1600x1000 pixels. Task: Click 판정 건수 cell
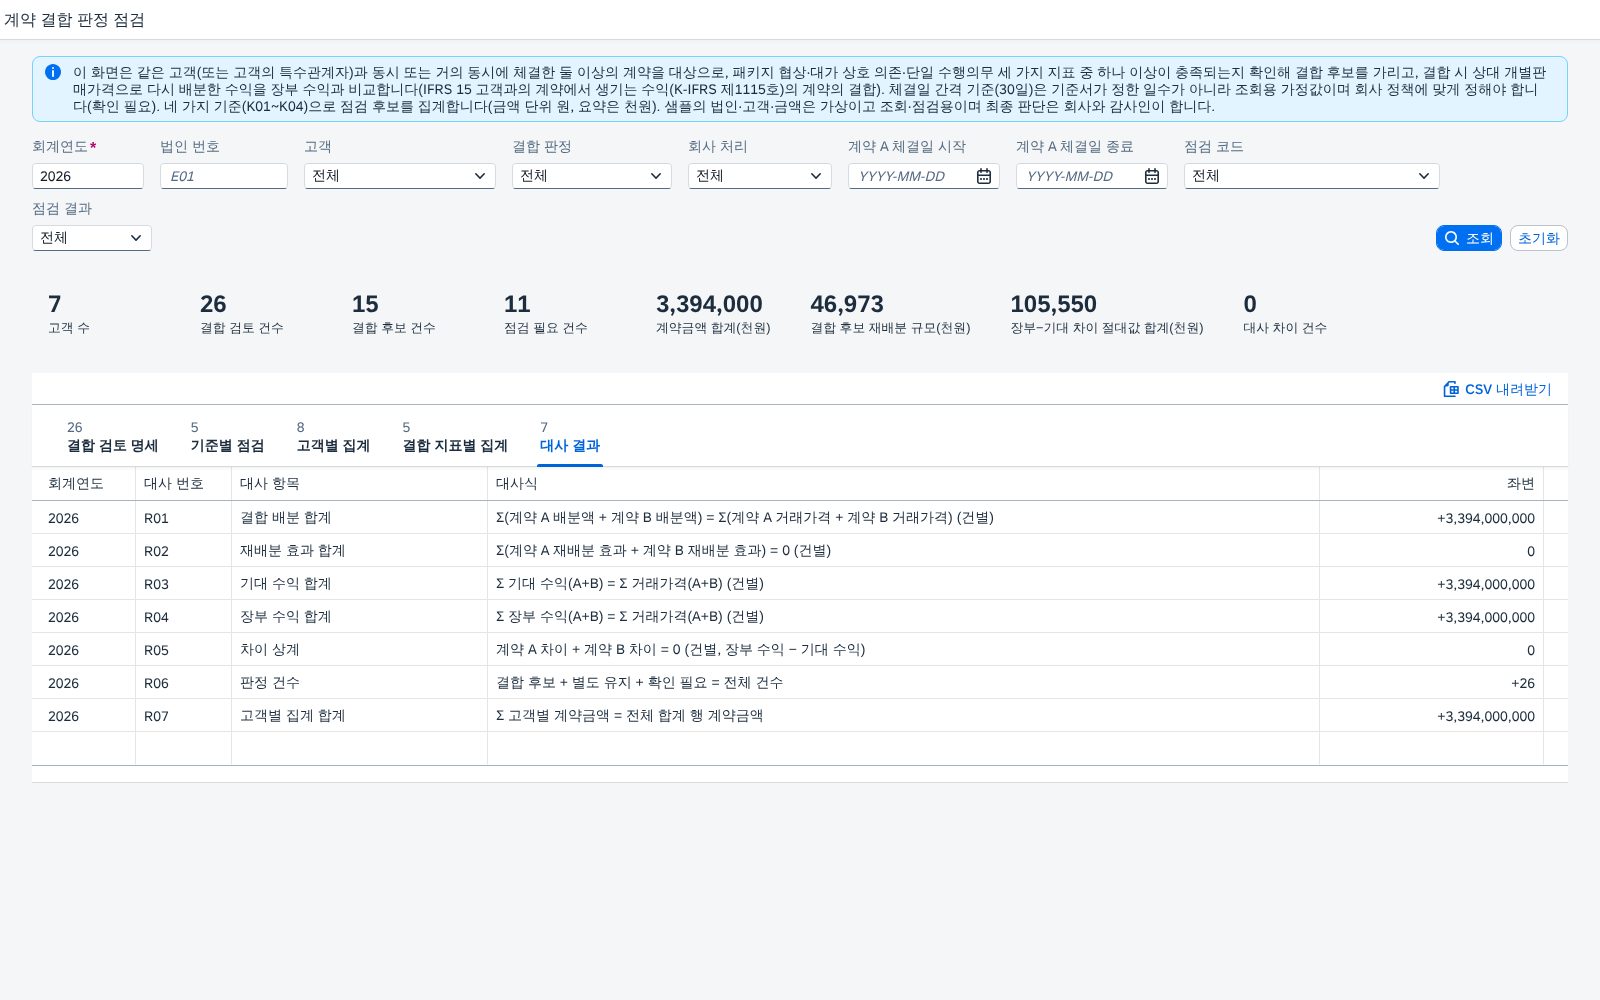click(x=359, y=683)
